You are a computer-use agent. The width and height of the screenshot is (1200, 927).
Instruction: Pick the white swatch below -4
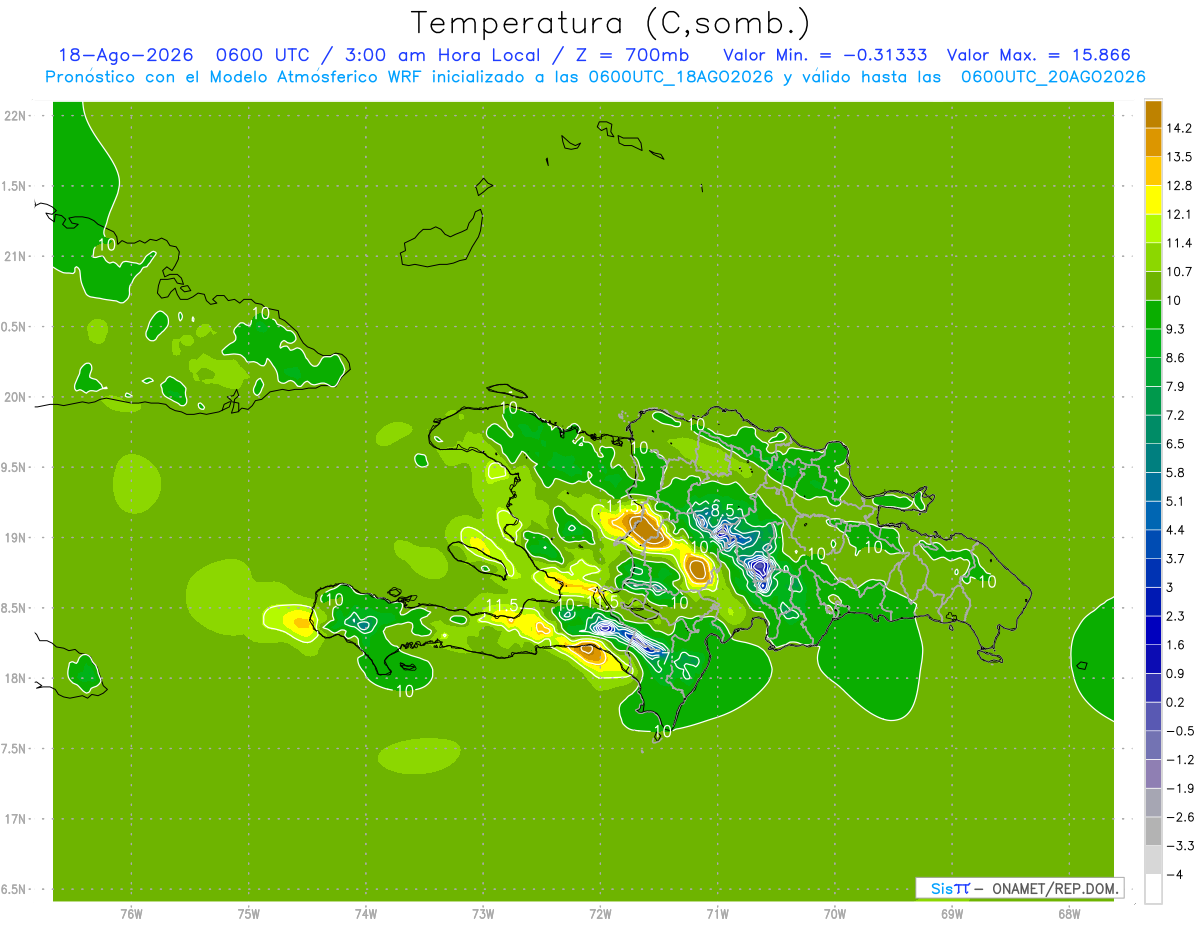[x=1153, y=889]
